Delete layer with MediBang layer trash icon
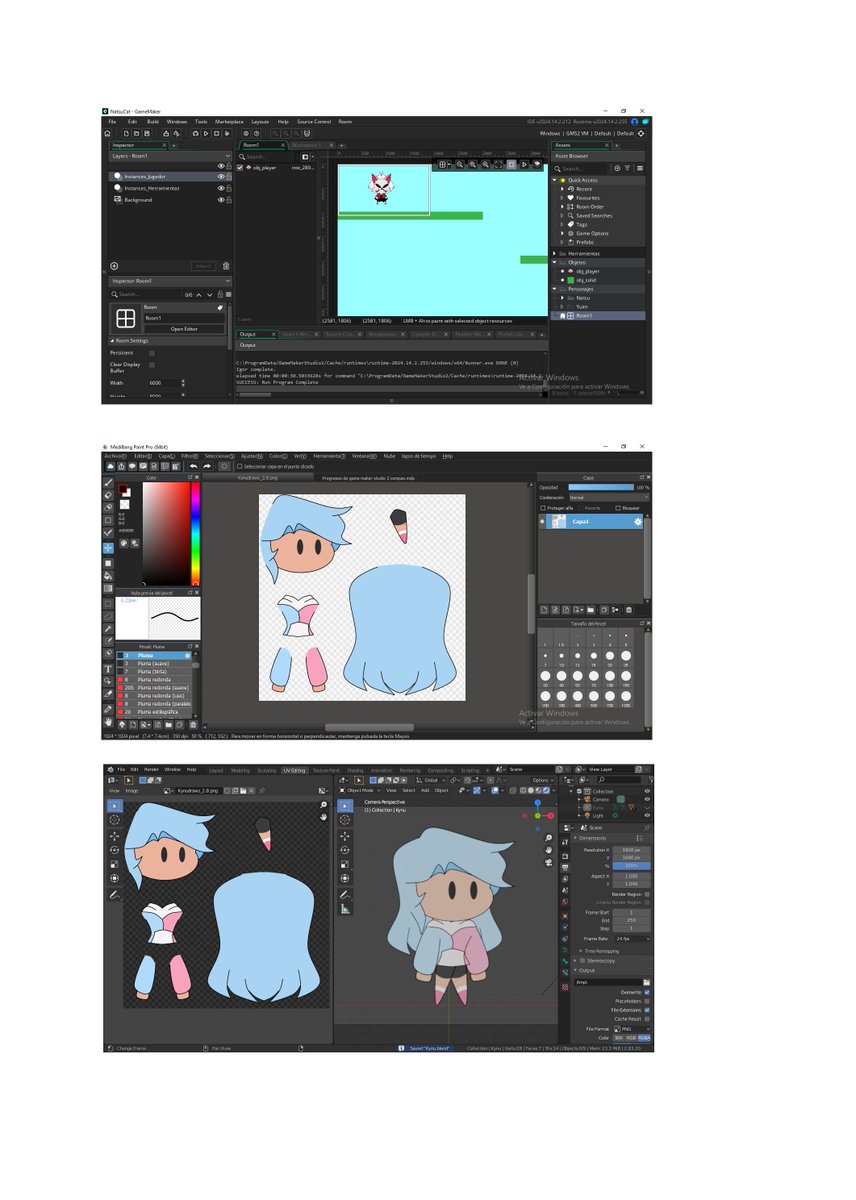Viewport: 856px width, 1200px height. click(629, 610)
